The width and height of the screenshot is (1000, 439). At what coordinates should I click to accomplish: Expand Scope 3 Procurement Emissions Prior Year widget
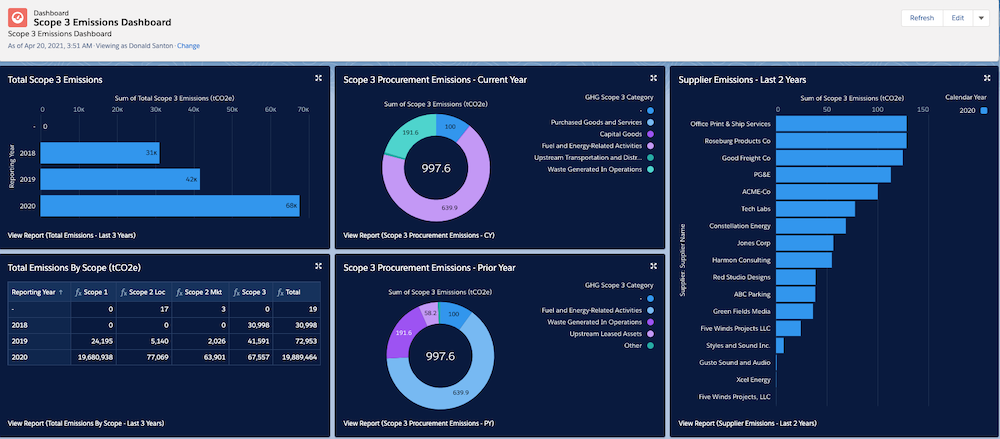tap(653, 266)
